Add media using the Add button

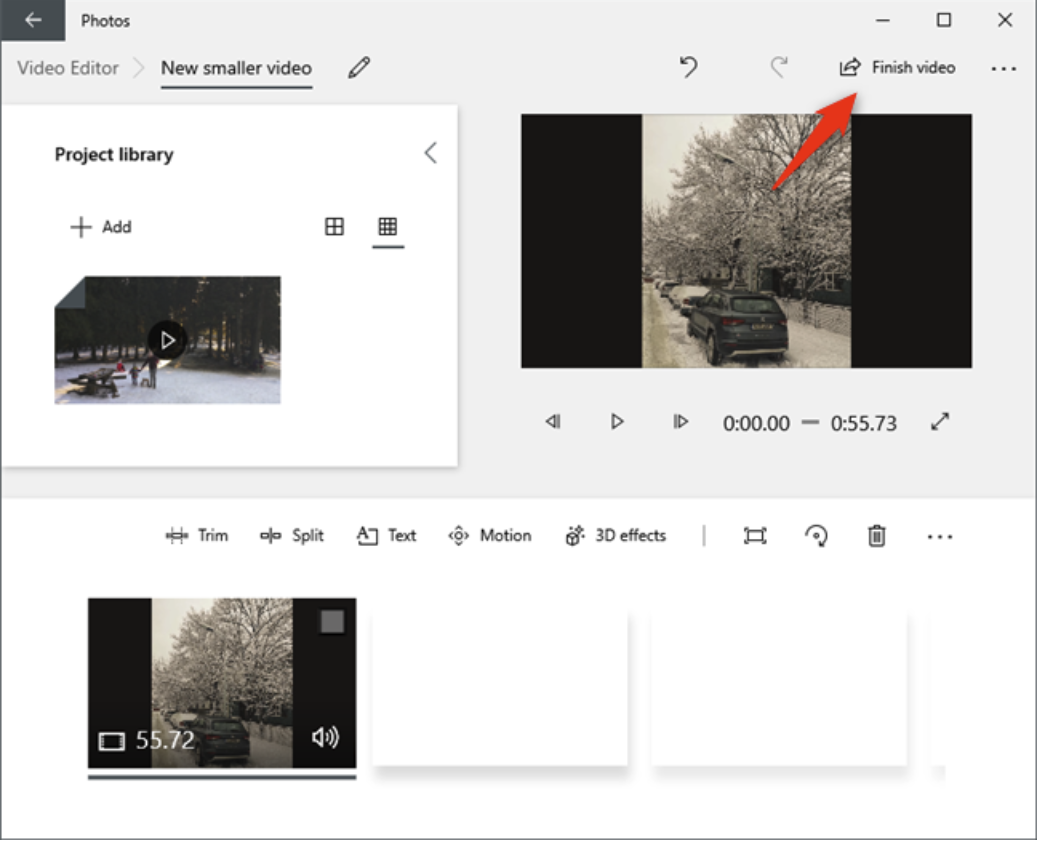(x=100, y=227)
